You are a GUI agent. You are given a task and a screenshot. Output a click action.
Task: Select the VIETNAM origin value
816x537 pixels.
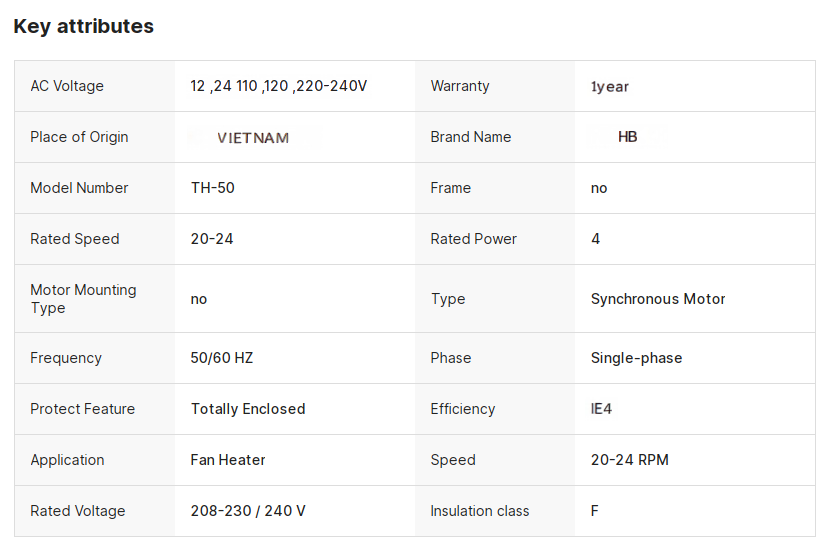[253, 138]
